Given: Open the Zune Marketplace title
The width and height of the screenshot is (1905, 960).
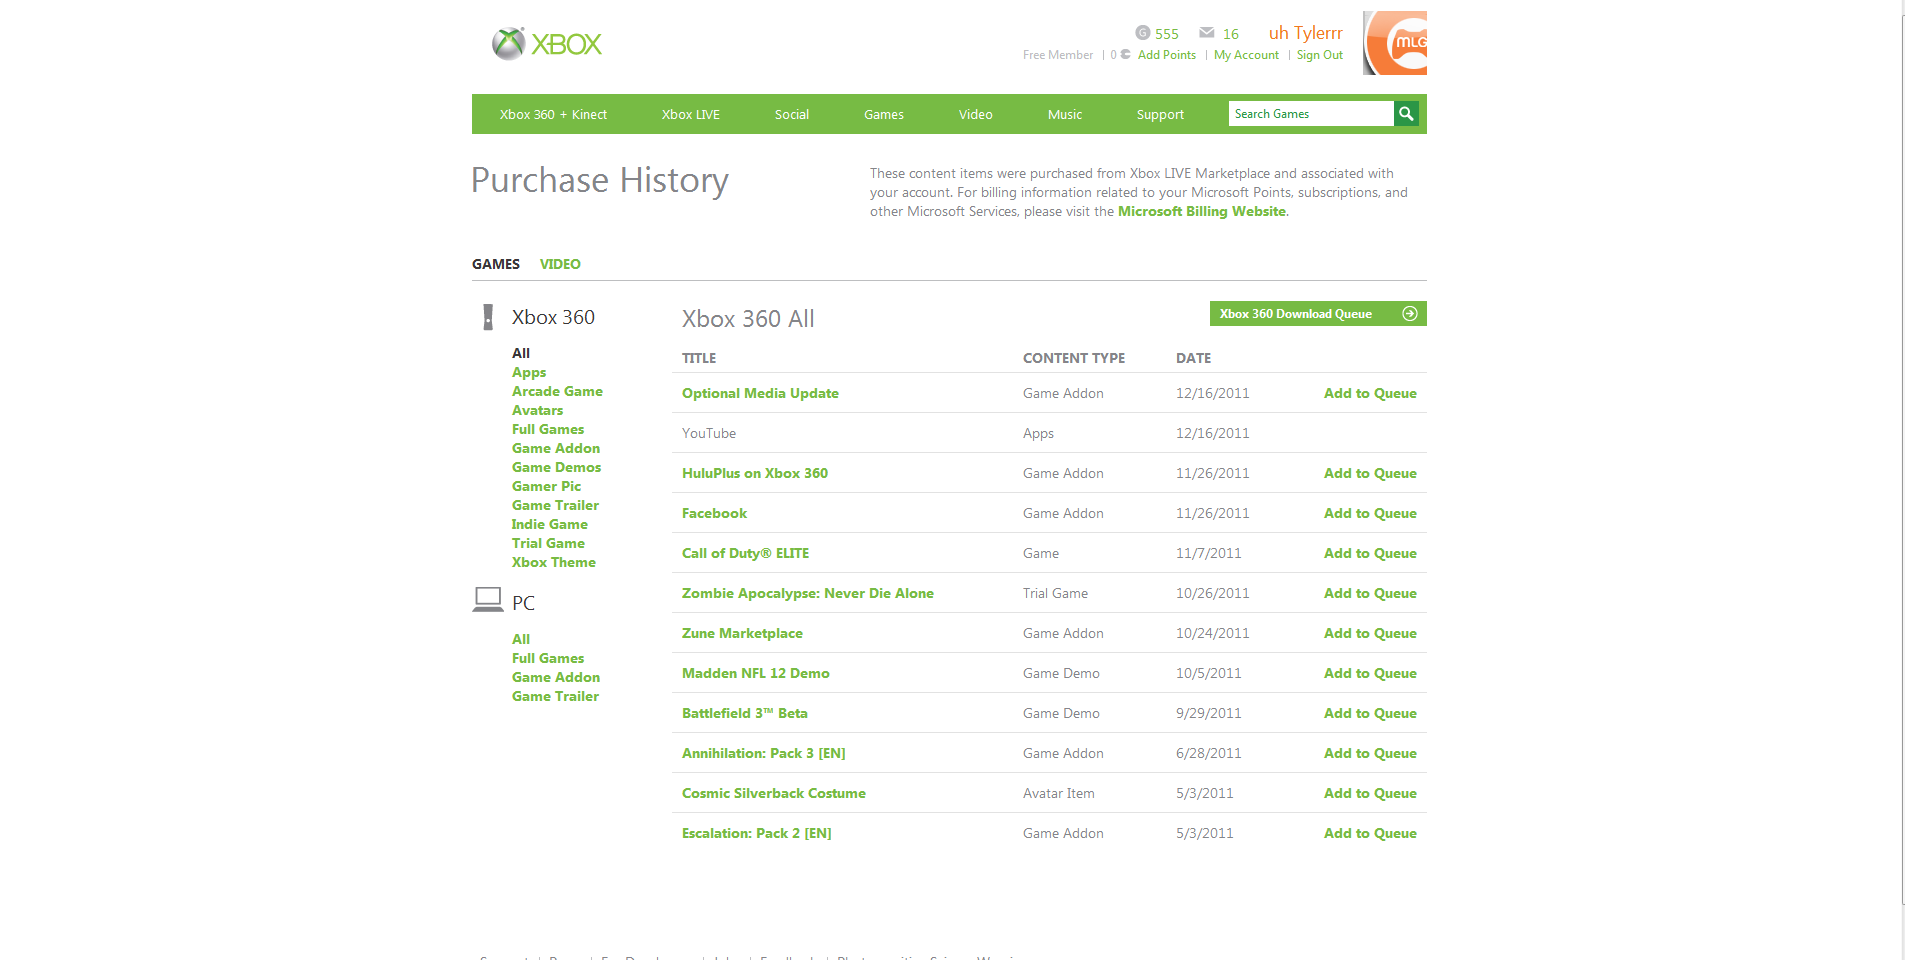Looking at the screenshot, I should click(742, 633).
